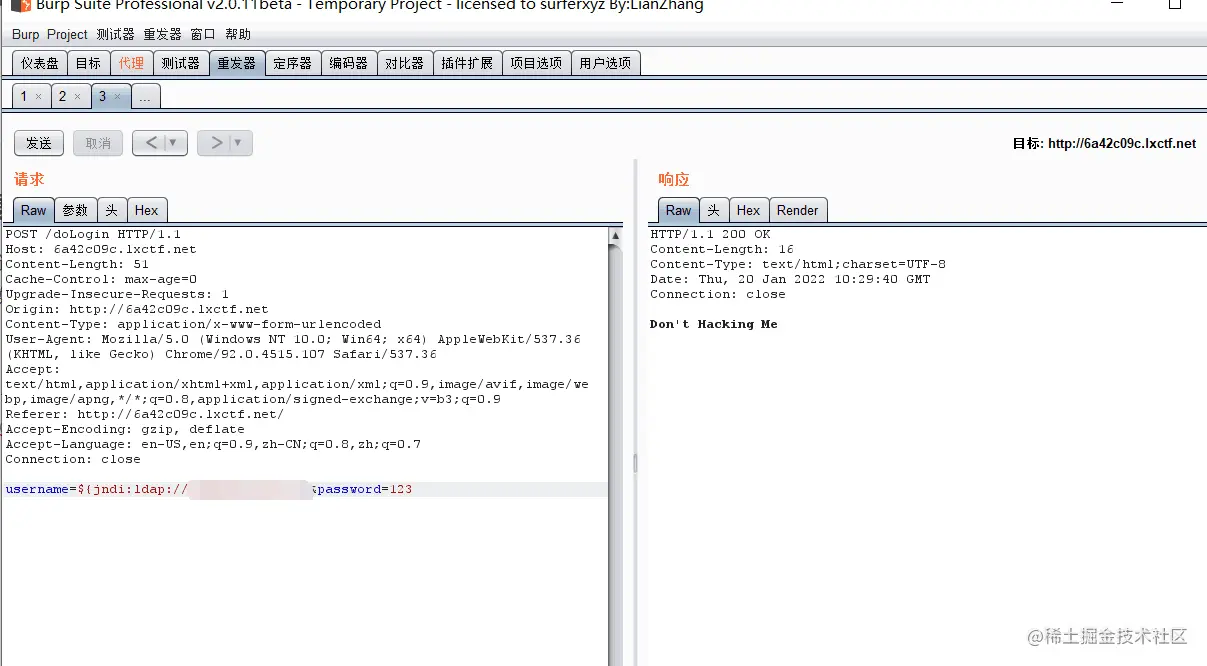Select the request Raw tab

34,210
